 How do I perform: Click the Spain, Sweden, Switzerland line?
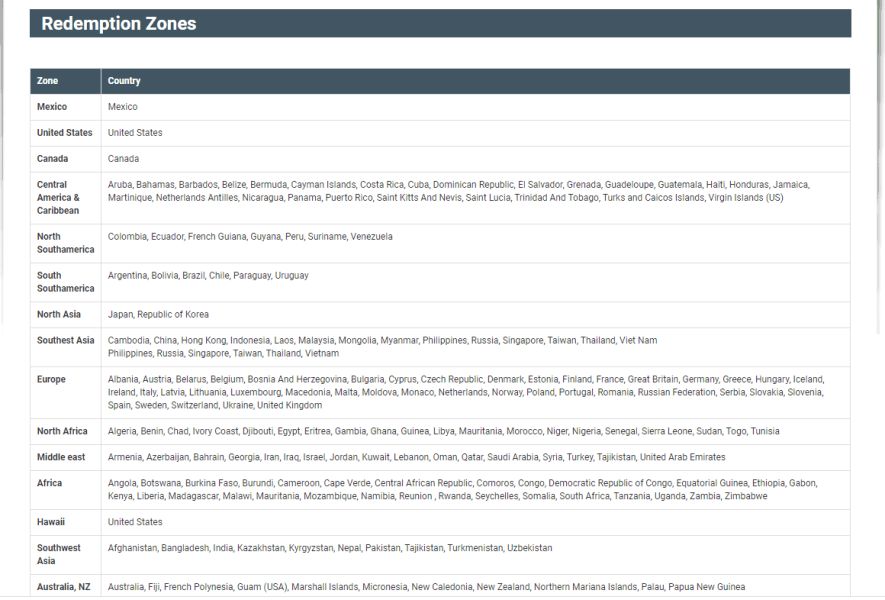(215, 405)
